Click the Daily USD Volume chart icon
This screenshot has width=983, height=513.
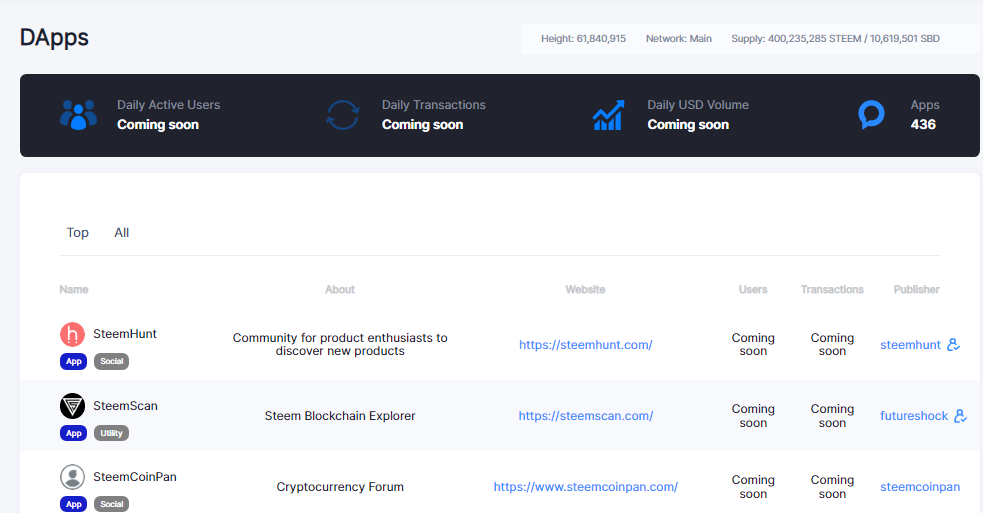click(608, 115)
